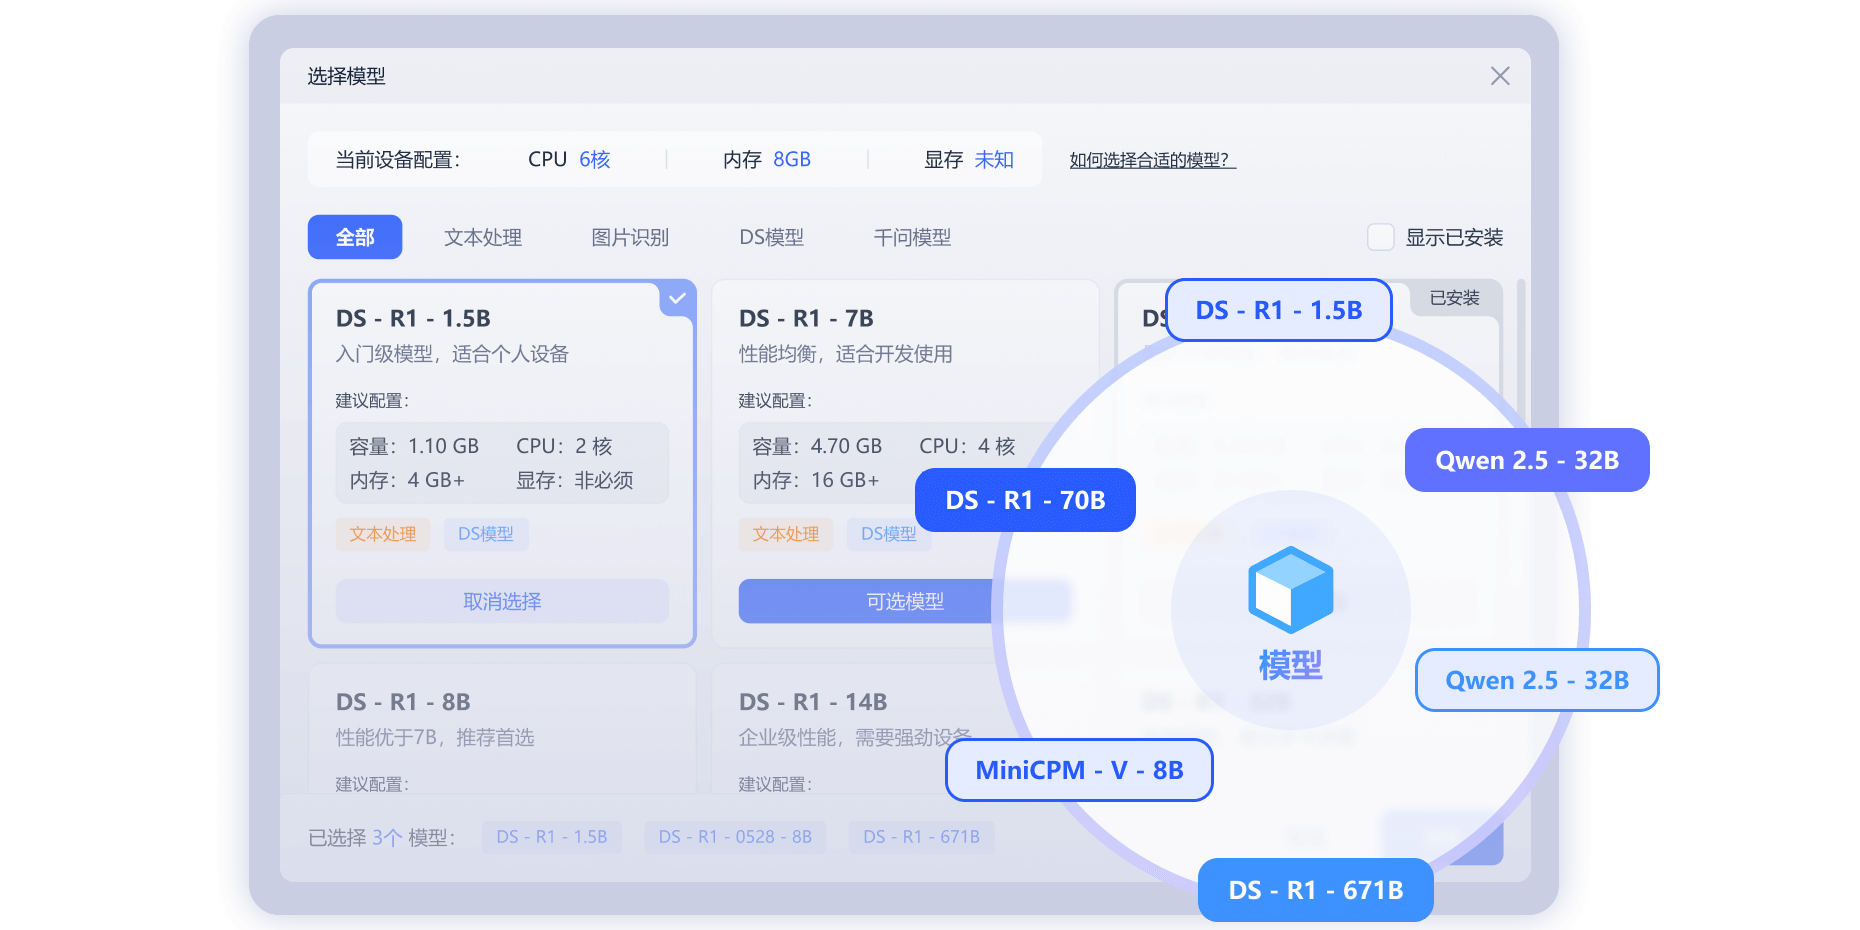Select the DS - R1 - 1.5B card title
This screenshot has width=1860, height=930.
(413, 318)
